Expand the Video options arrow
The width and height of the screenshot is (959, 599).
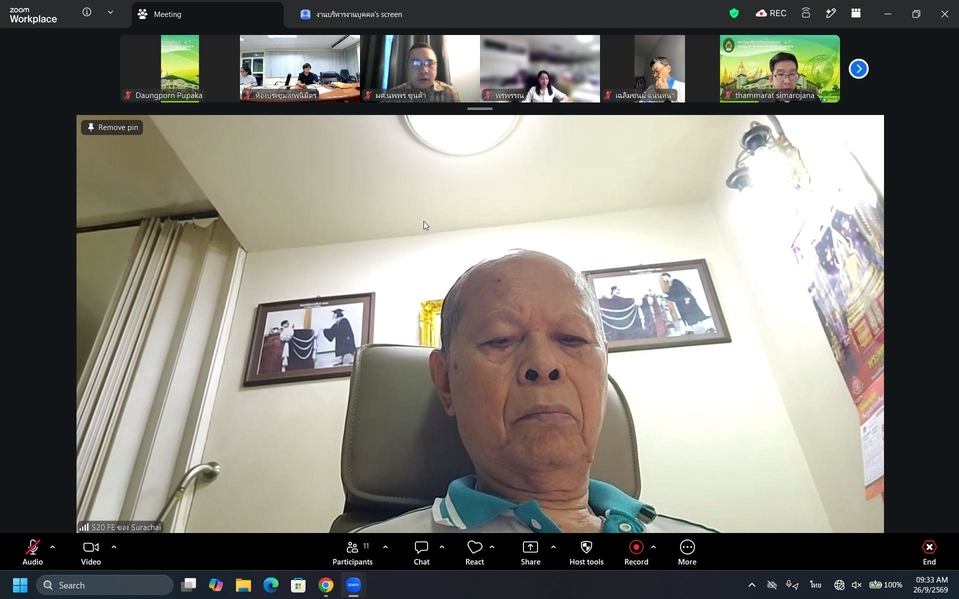point(114,547)
